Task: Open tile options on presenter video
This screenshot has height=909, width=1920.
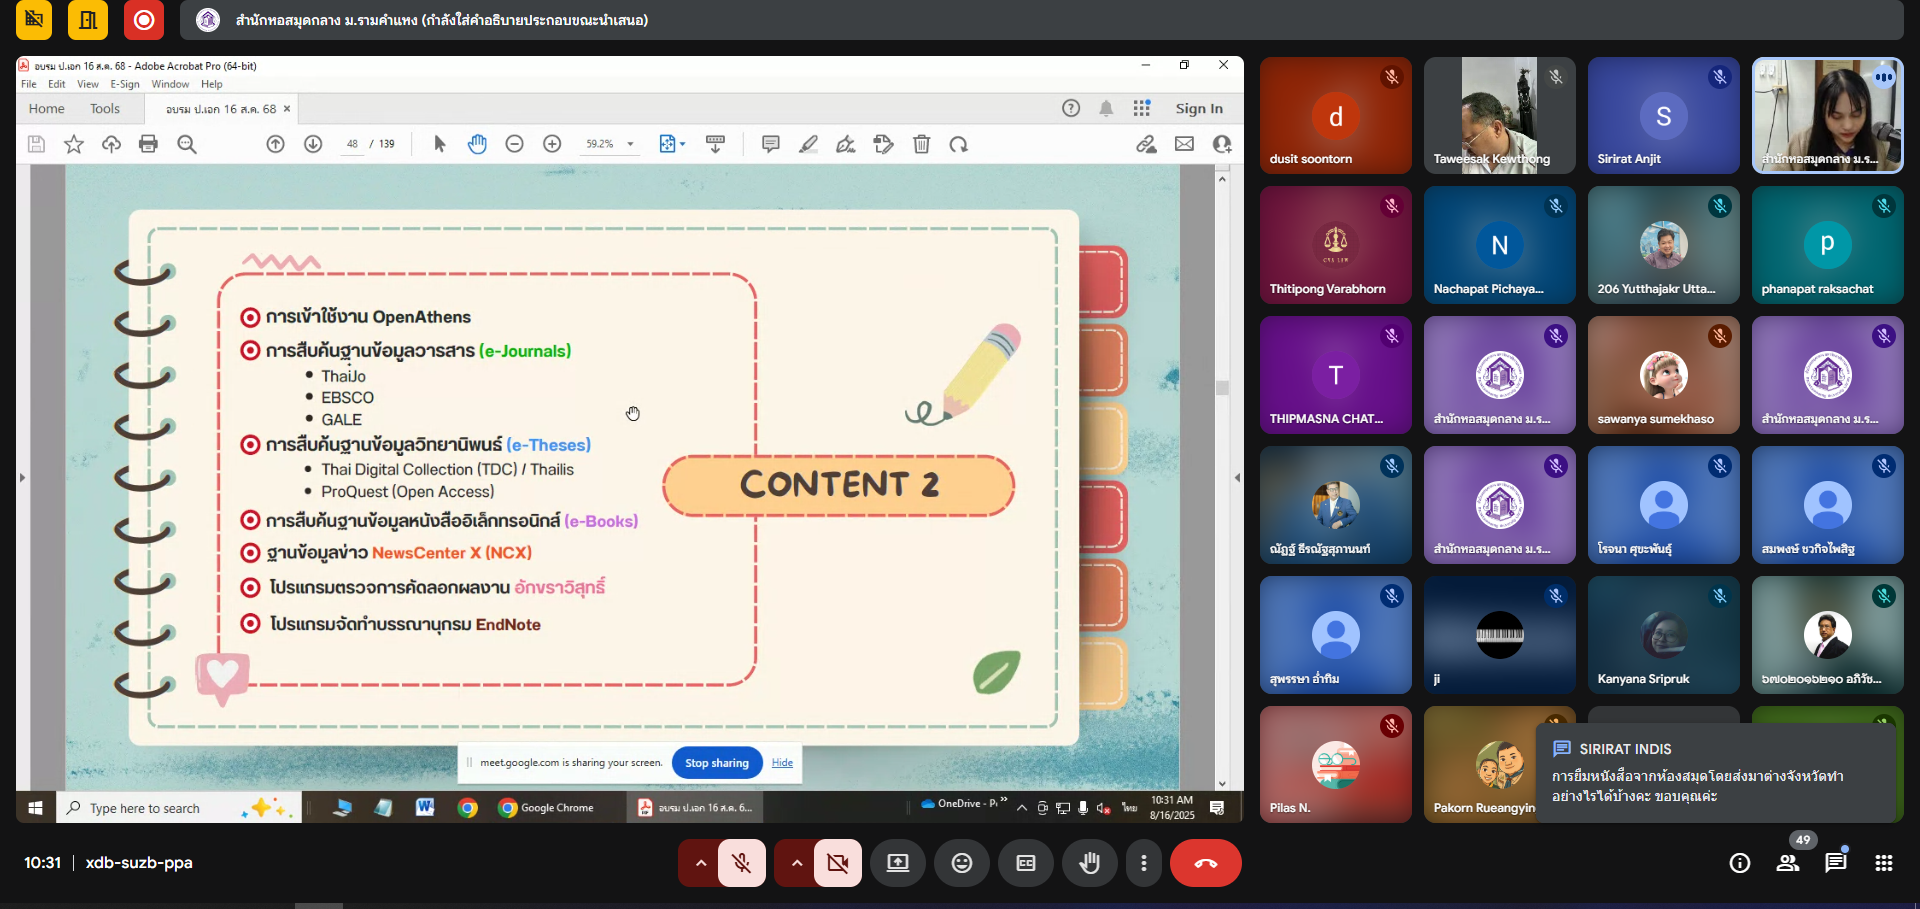Action: click(x=1884, y=76)
